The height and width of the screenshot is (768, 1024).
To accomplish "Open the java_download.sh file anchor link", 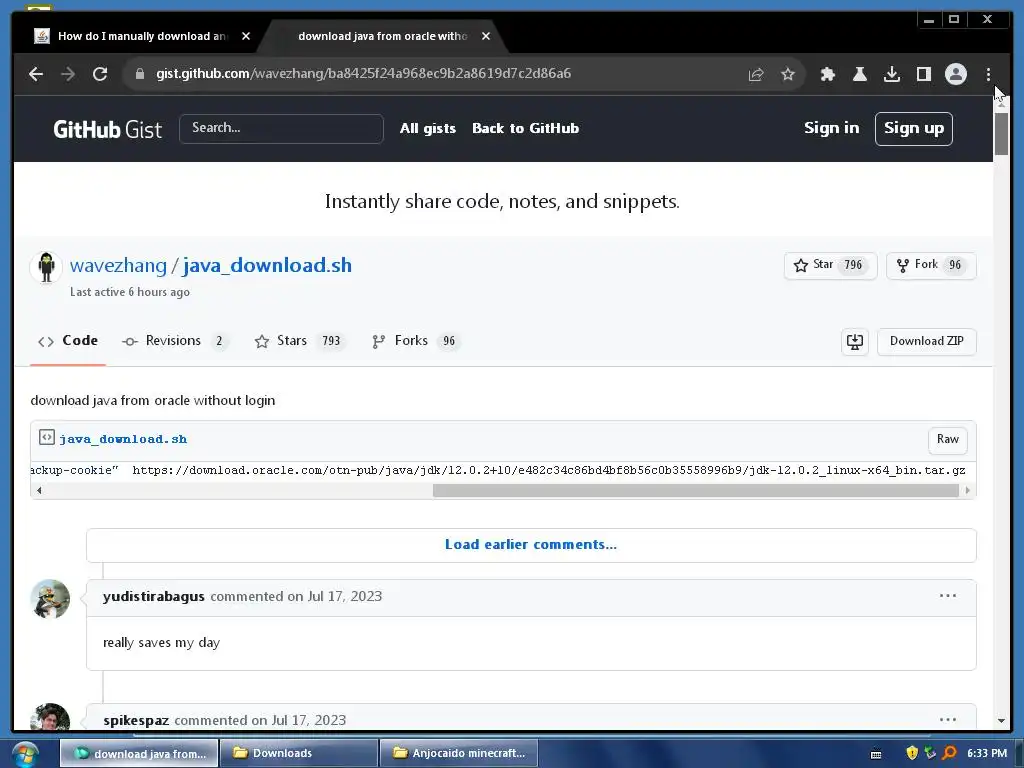I will coord(123,439).
